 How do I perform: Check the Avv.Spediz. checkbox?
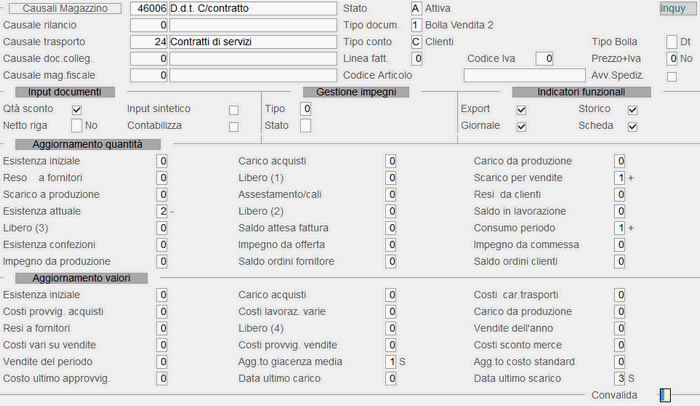[671, 77]
